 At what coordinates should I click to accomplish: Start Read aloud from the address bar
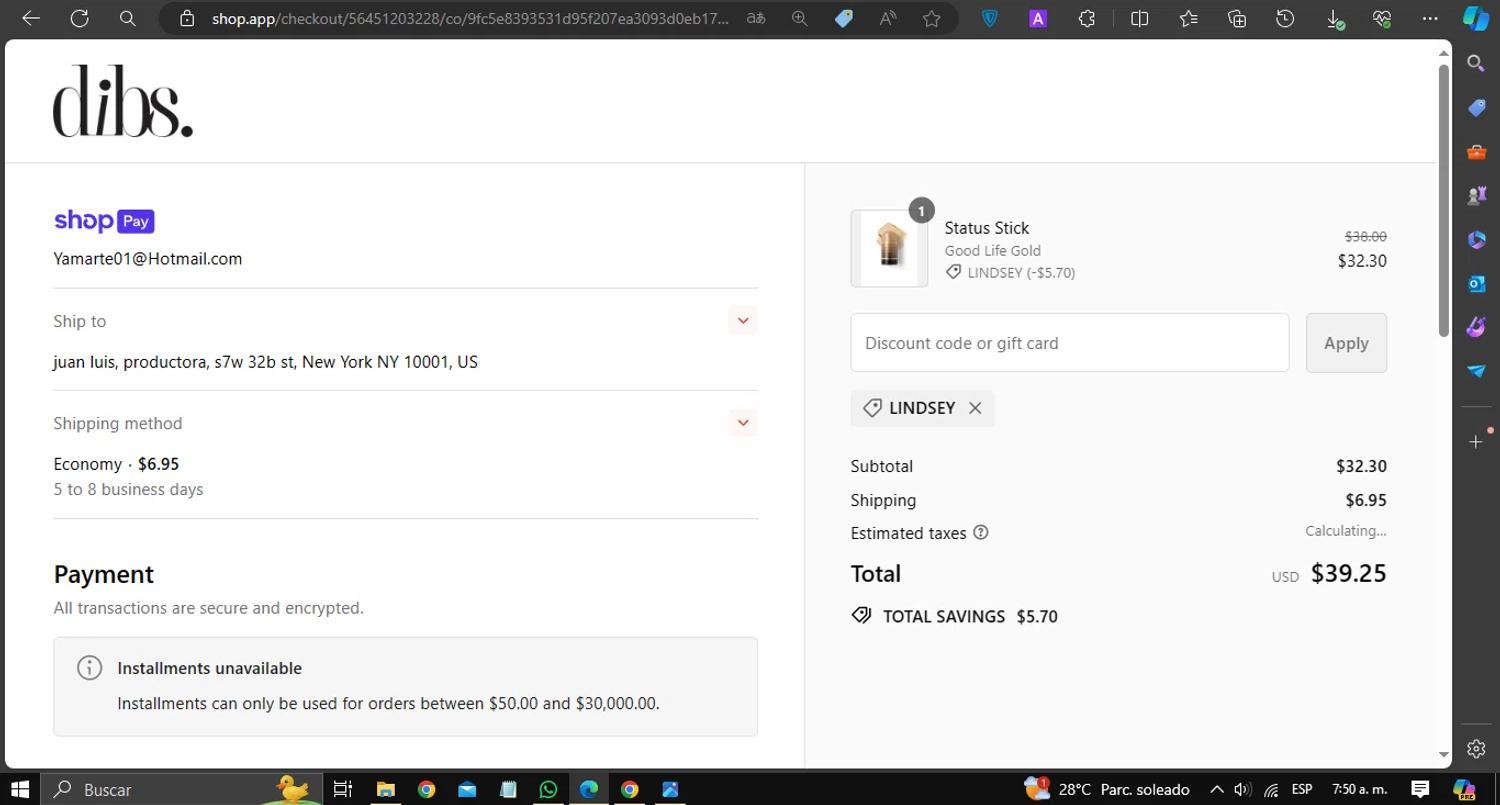pyautogui.click(x=888, y=18)
